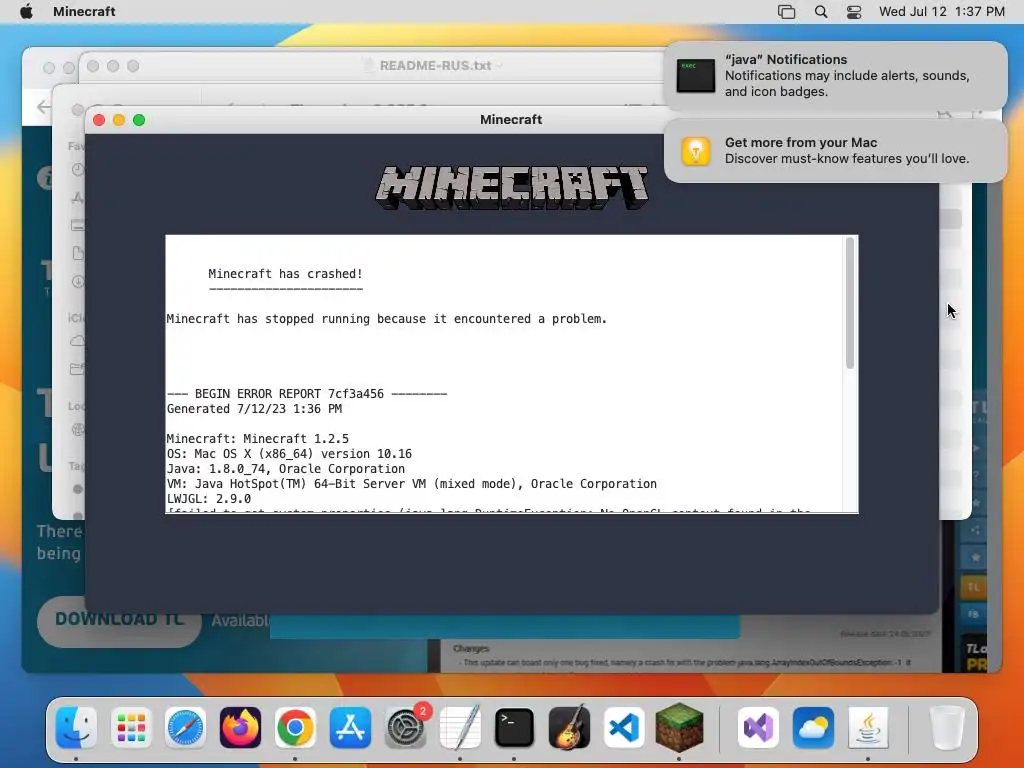This screenshot has width=1024, height=768.
Task: Click the lightbulb Tips notification icon
Action: click(696, 151)
